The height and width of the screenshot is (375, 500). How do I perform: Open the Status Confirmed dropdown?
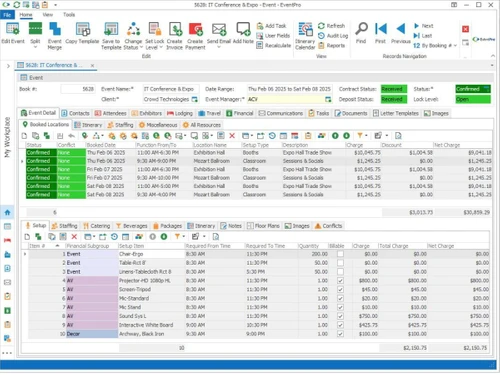[x=487, y=89]
